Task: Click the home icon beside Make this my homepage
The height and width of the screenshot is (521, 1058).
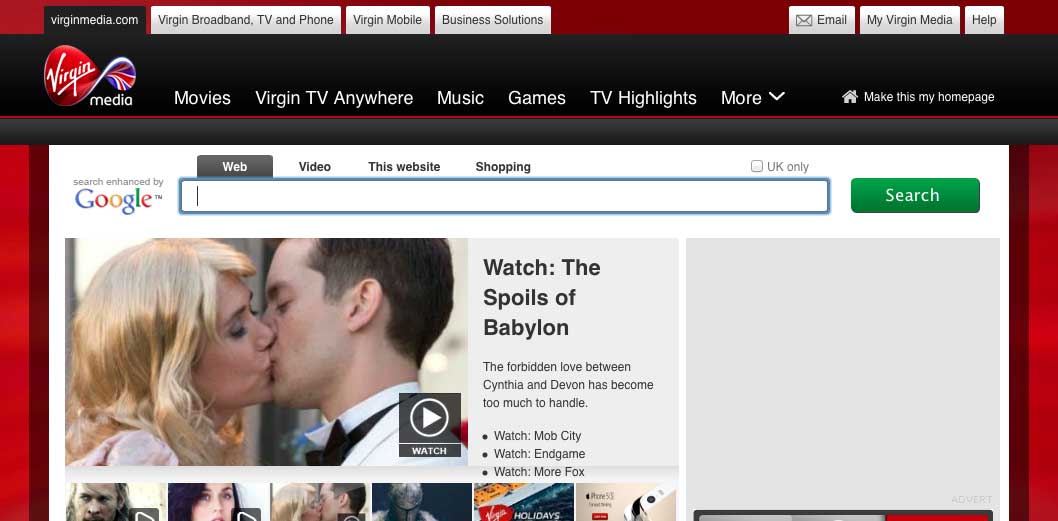Action: tap(850, 97)
